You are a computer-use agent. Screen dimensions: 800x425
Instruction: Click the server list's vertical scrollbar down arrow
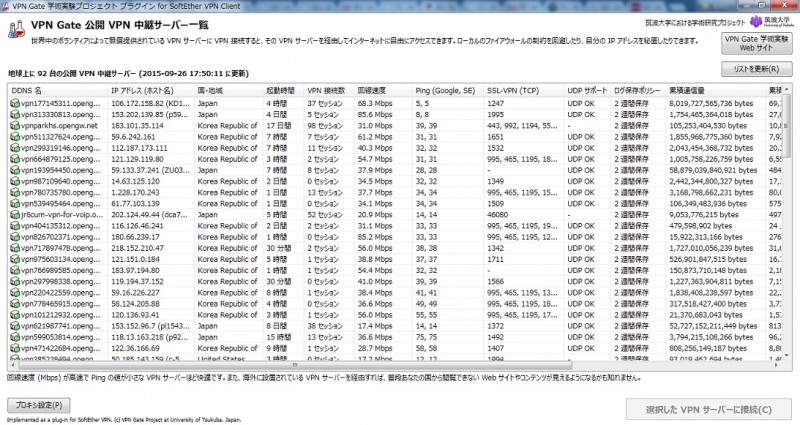tap(787, 356)
